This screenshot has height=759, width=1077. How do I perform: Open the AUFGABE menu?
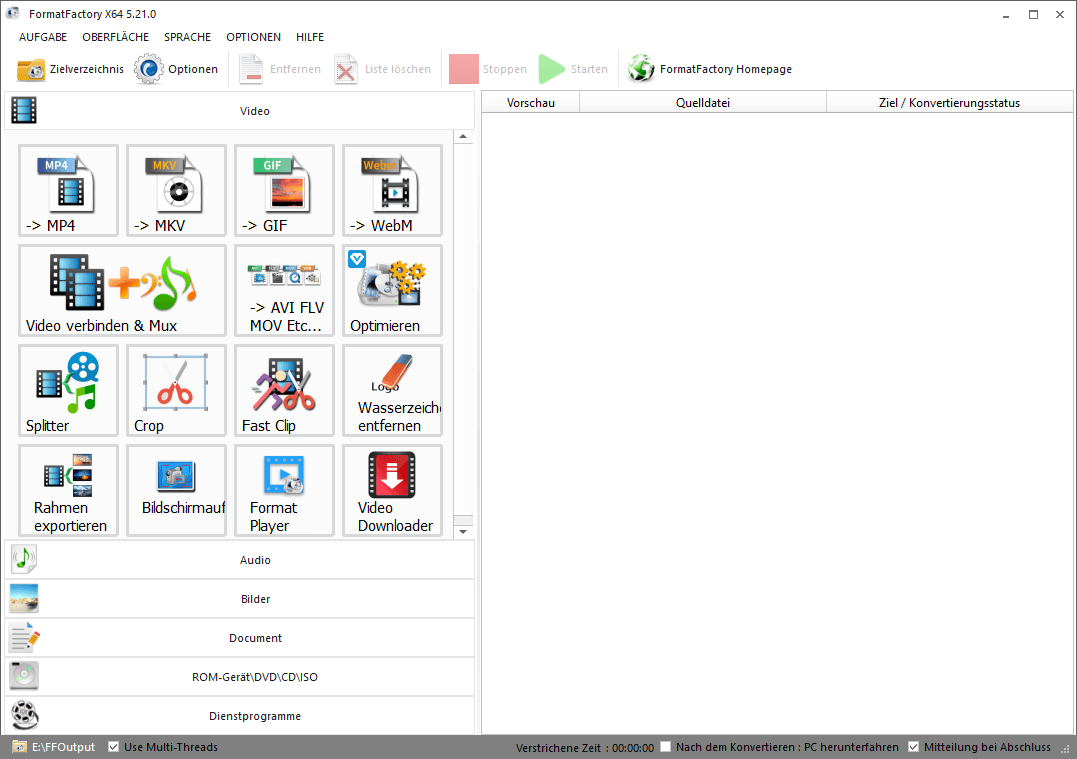[x=43, y=37]
